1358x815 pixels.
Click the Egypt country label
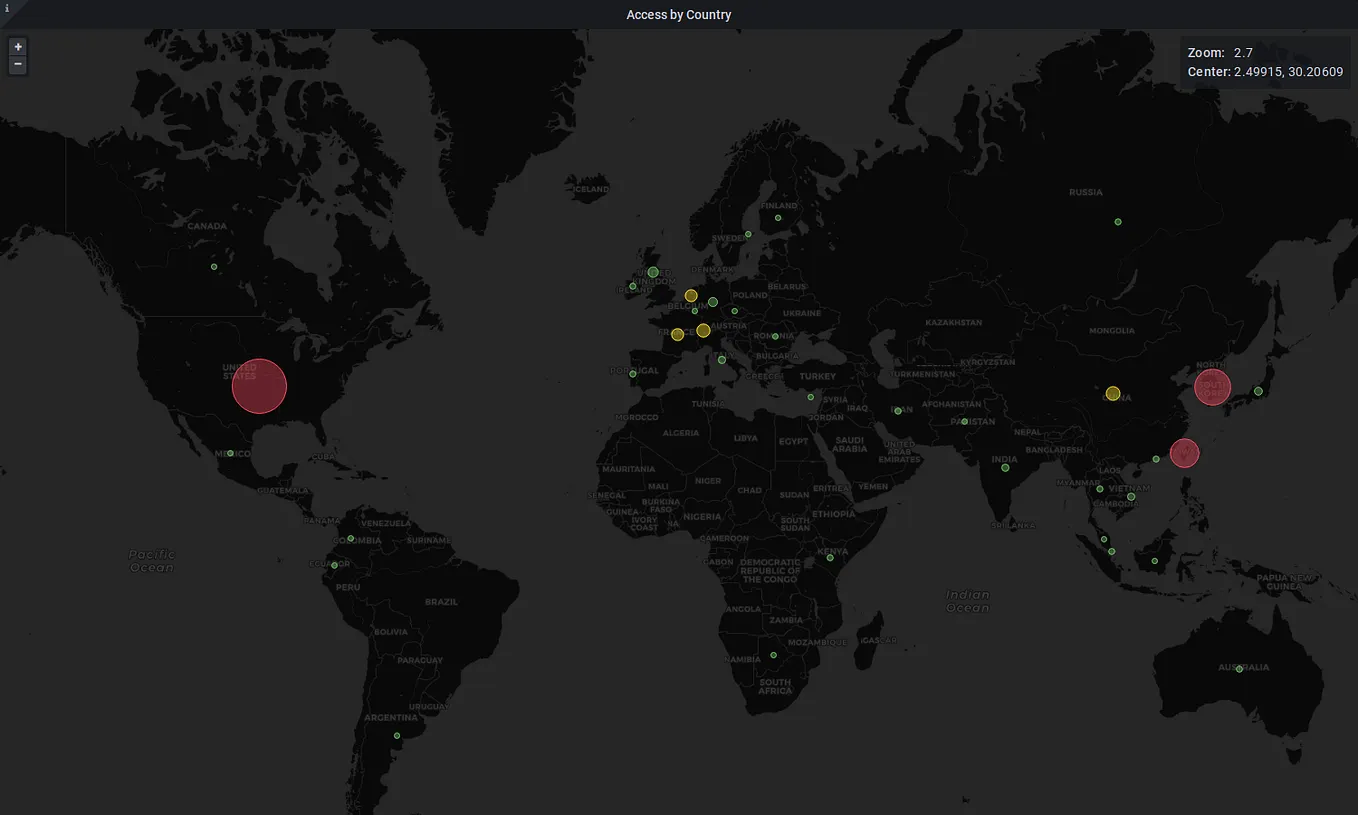793,441
